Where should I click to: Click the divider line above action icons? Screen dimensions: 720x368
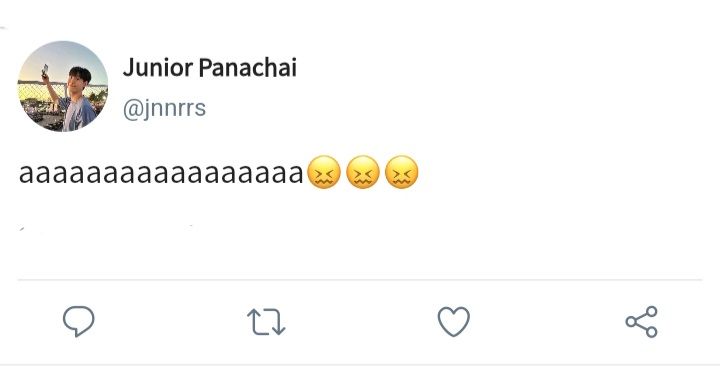(x=360, y=279)
